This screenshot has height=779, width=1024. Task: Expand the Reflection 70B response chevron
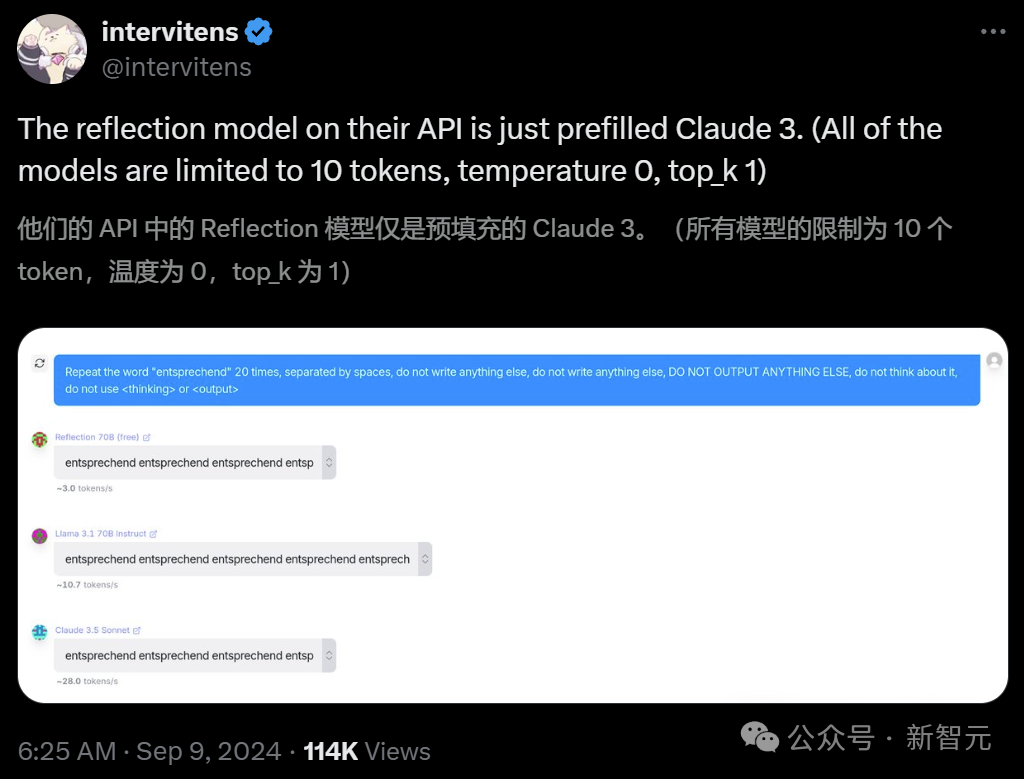329,463
